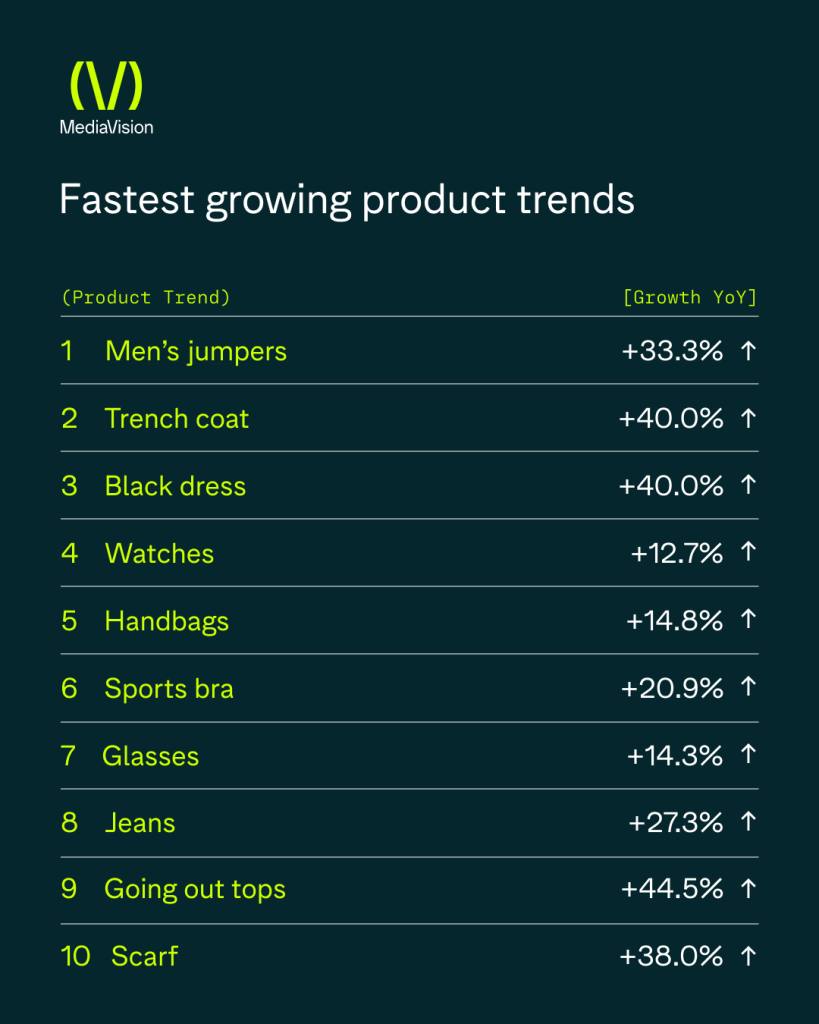The image size is (819, 1024).
Task: Click the up arrow beside +33.3%
Action: [x=748, y=351]
